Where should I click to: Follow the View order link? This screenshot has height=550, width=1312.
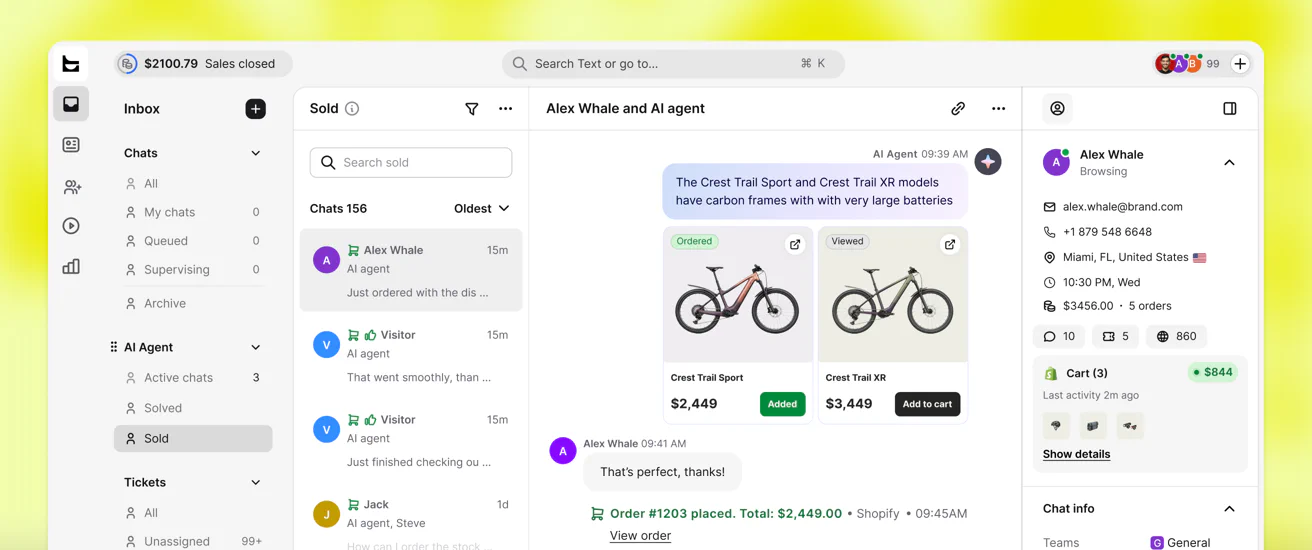click(x=640, y=536)
